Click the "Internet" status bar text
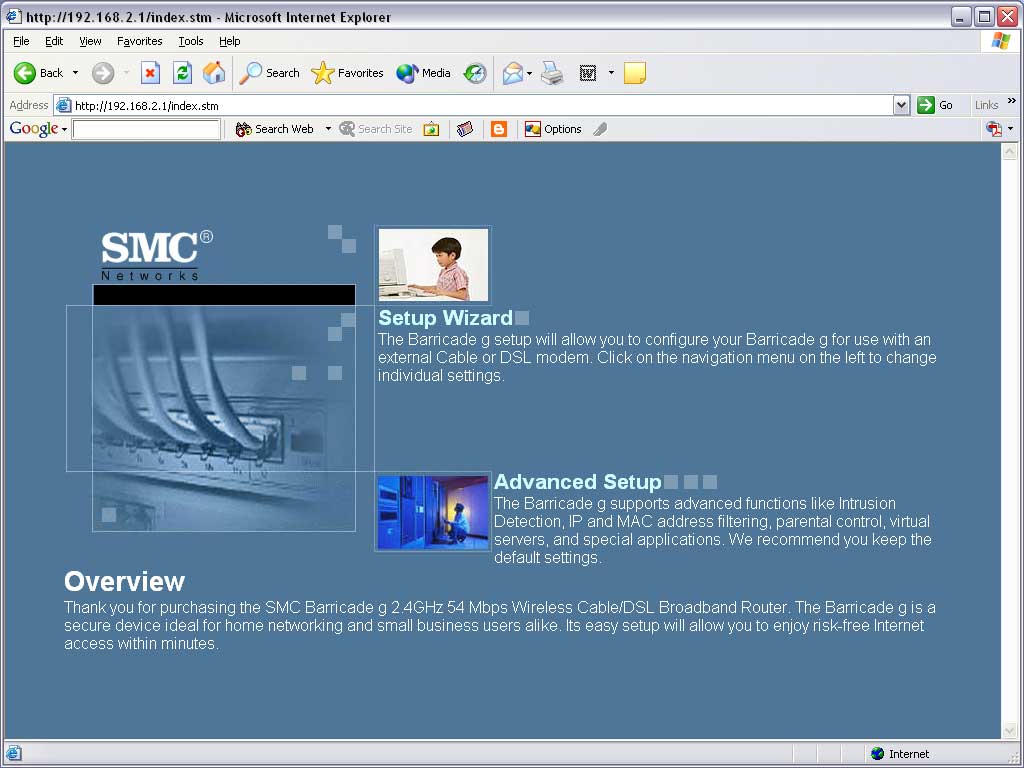The width and height of the screenshot is (1024, 768). point(908,754)
